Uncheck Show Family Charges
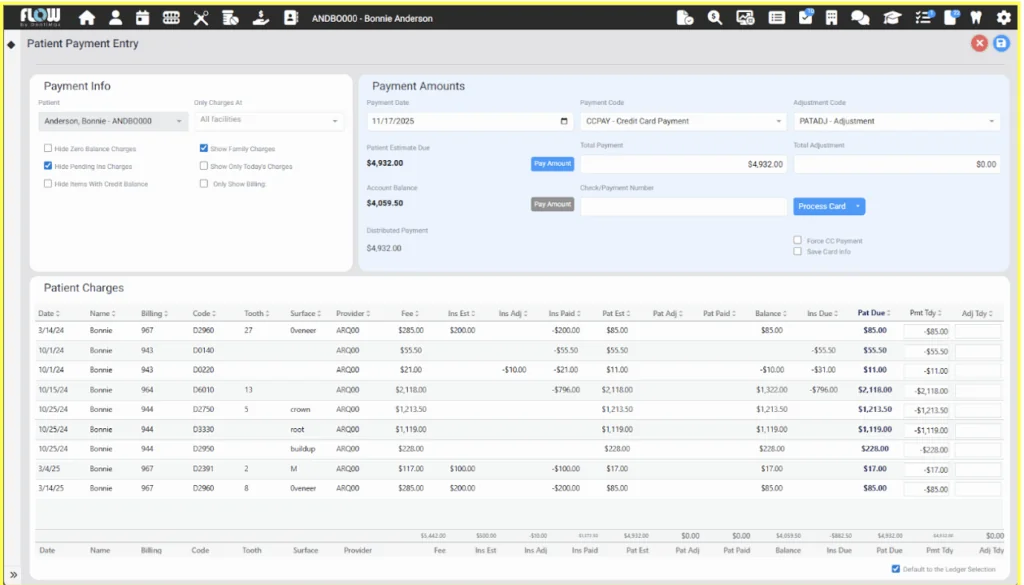The image size is (1024, 585). (204, 149)
